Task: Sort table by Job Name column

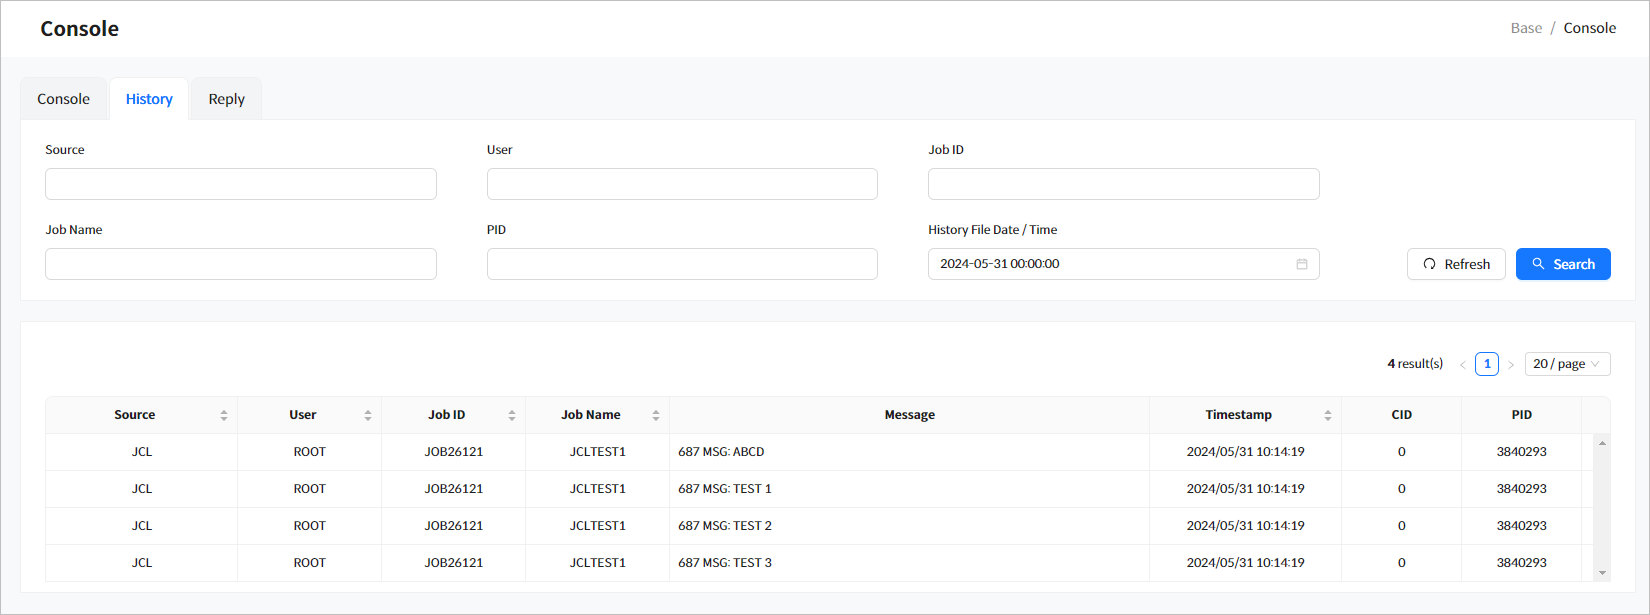Action: click(655, 415)
